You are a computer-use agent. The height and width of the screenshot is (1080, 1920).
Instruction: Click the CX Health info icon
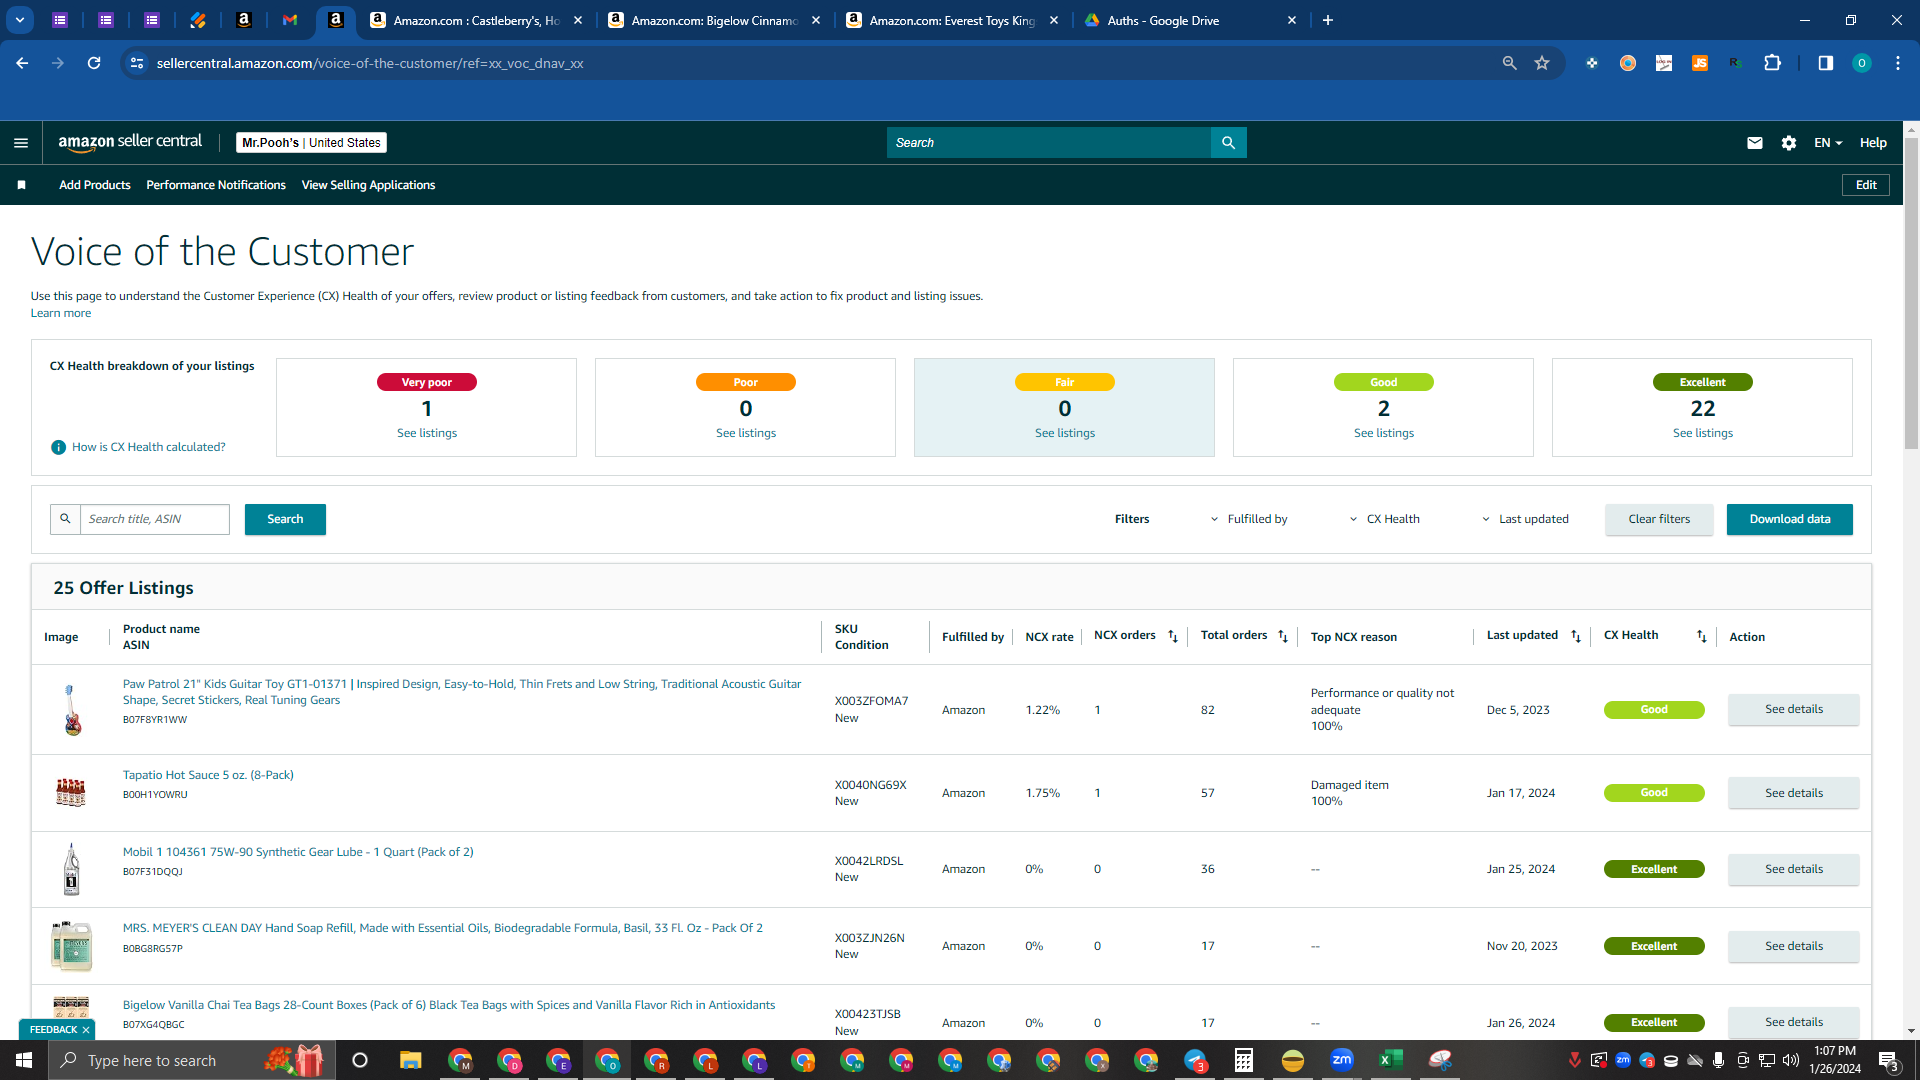tap(58, 447)
